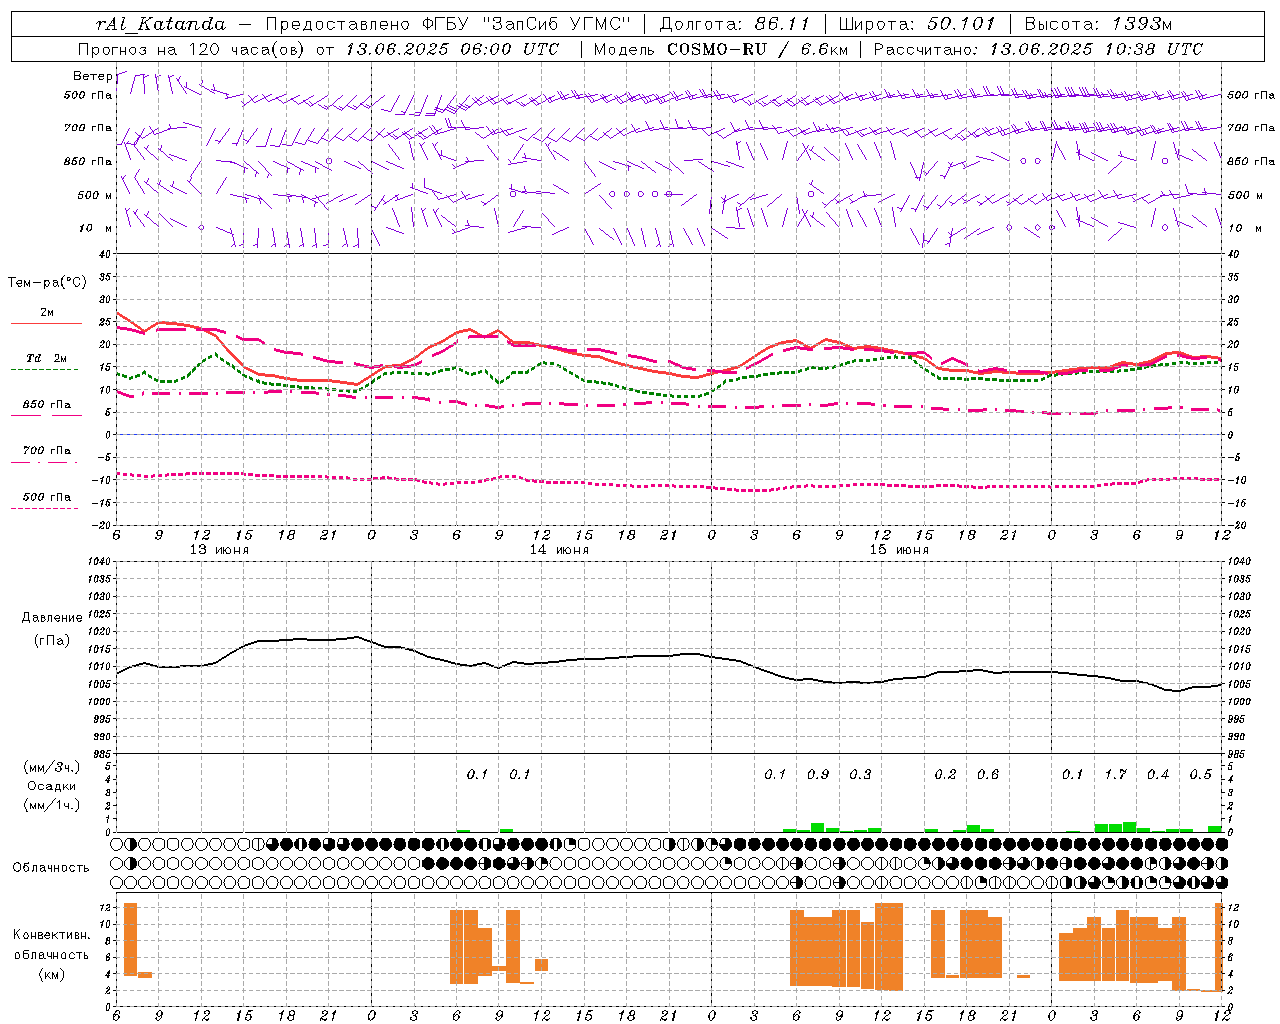Click the 500 гПа temperature legend entry
The height and width of the screenshot is (1024, 1280).
click(x=47, y=497)
